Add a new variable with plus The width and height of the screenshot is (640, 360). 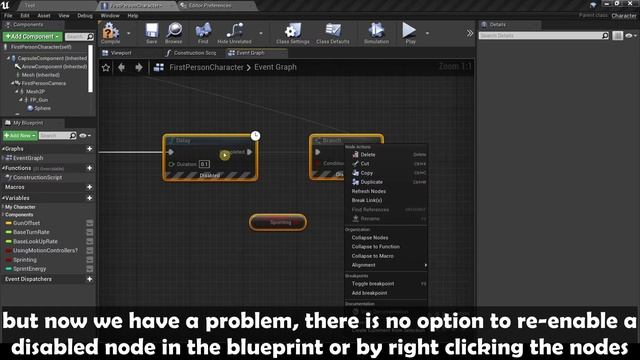click(x=89, y=198)
